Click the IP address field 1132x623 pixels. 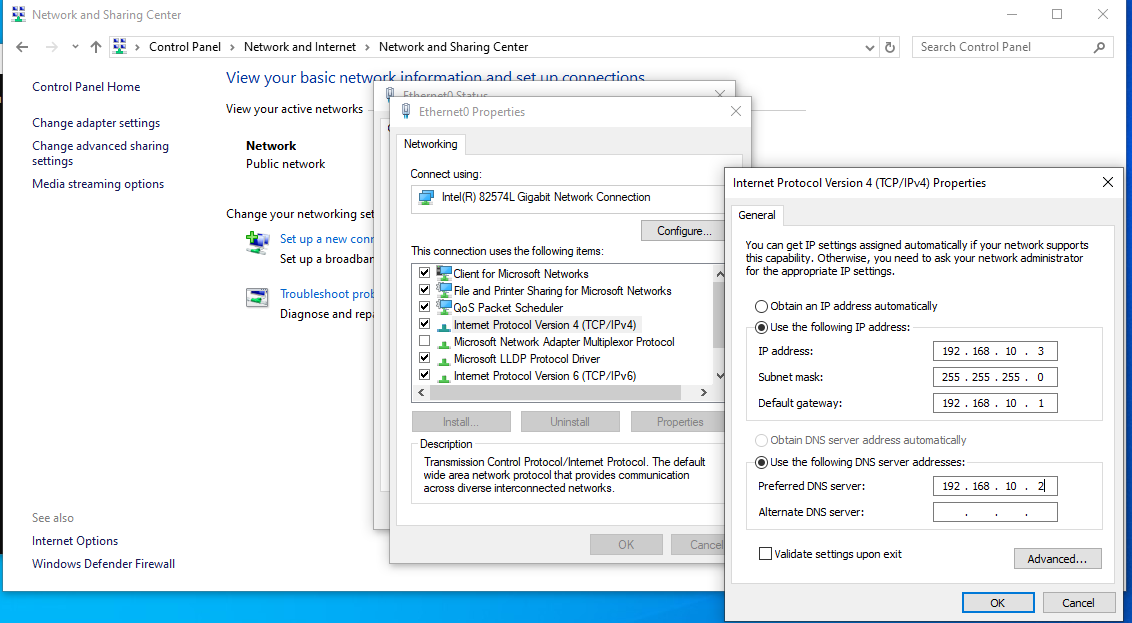click(995, 351)
